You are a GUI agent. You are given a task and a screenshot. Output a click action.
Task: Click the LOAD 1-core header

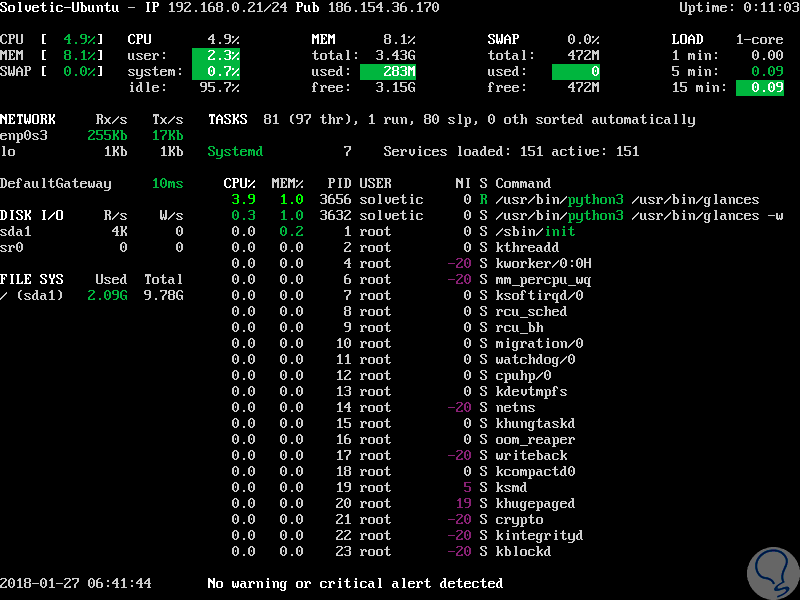(728, 40)
